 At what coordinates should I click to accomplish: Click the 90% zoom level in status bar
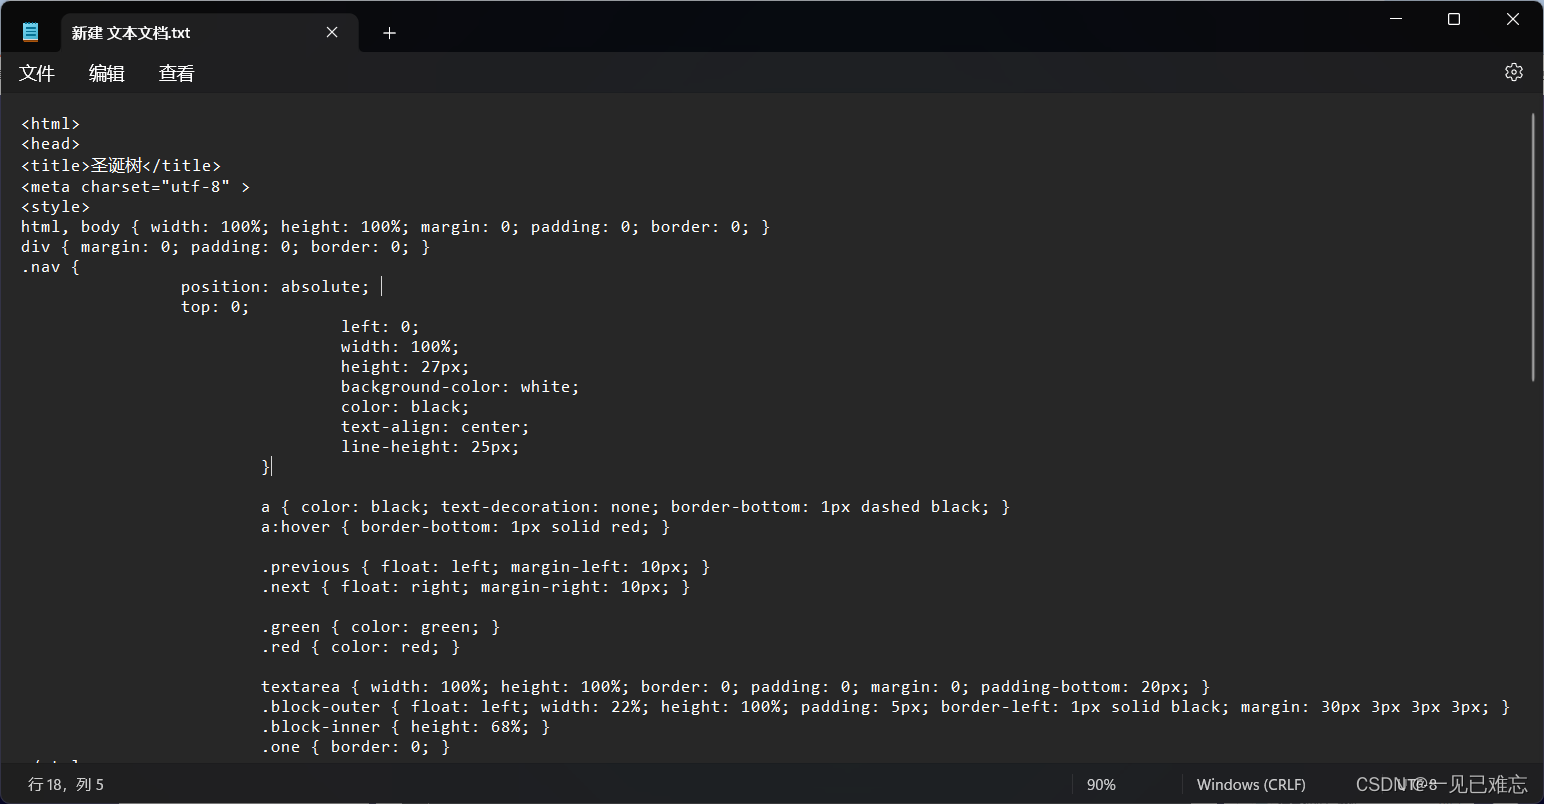1101,785
